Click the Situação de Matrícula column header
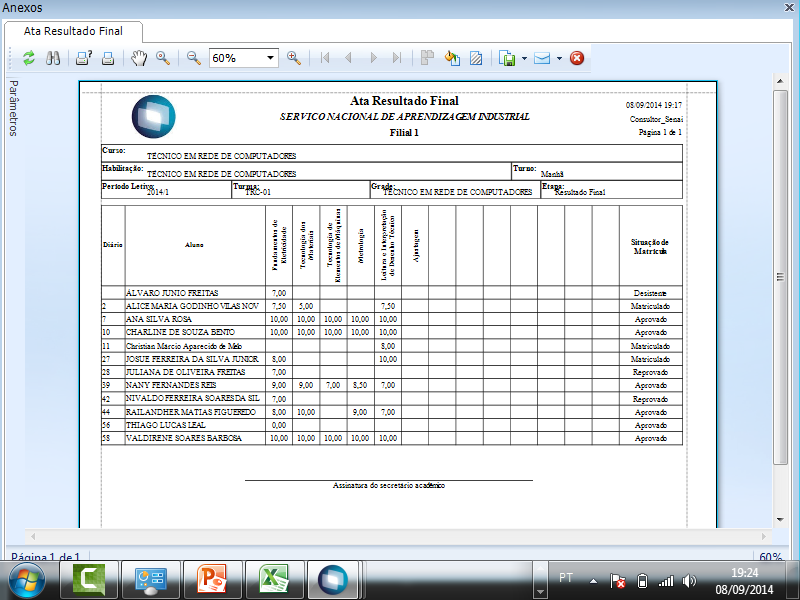The height and width of the screenshot is (600, 800). 650,246
